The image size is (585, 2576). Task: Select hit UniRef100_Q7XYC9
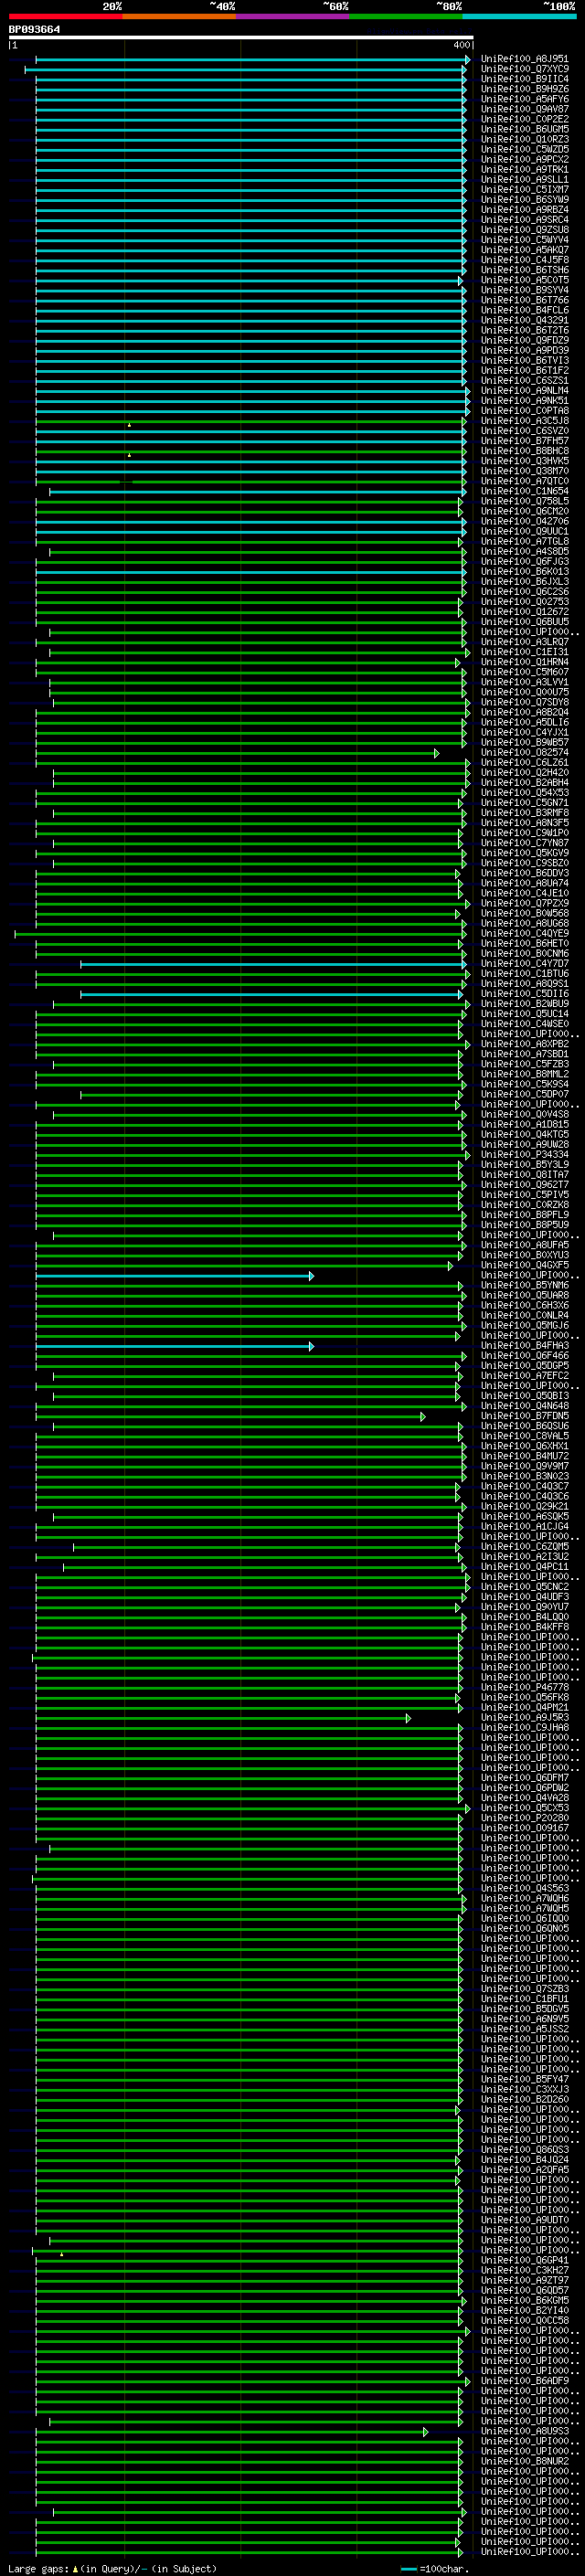pos(525,69)
